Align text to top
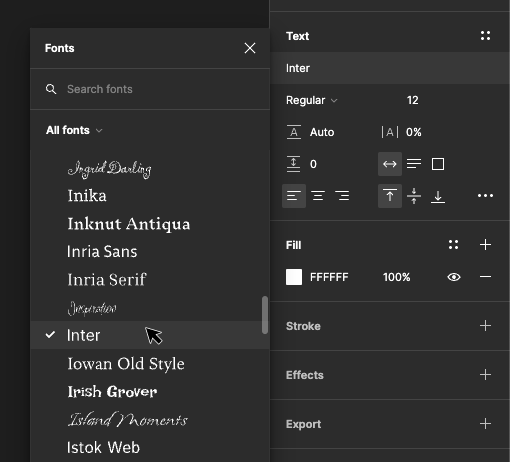 pos(390,196)
